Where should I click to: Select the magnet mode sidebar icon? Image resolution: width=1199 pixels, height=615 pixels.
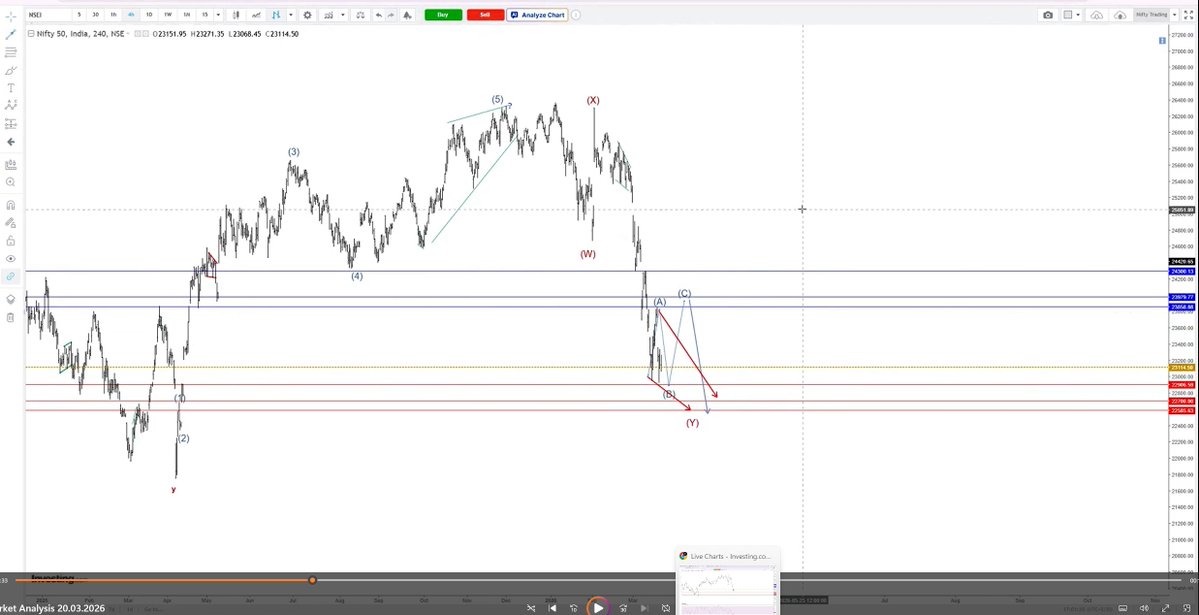tap(11, 205)
